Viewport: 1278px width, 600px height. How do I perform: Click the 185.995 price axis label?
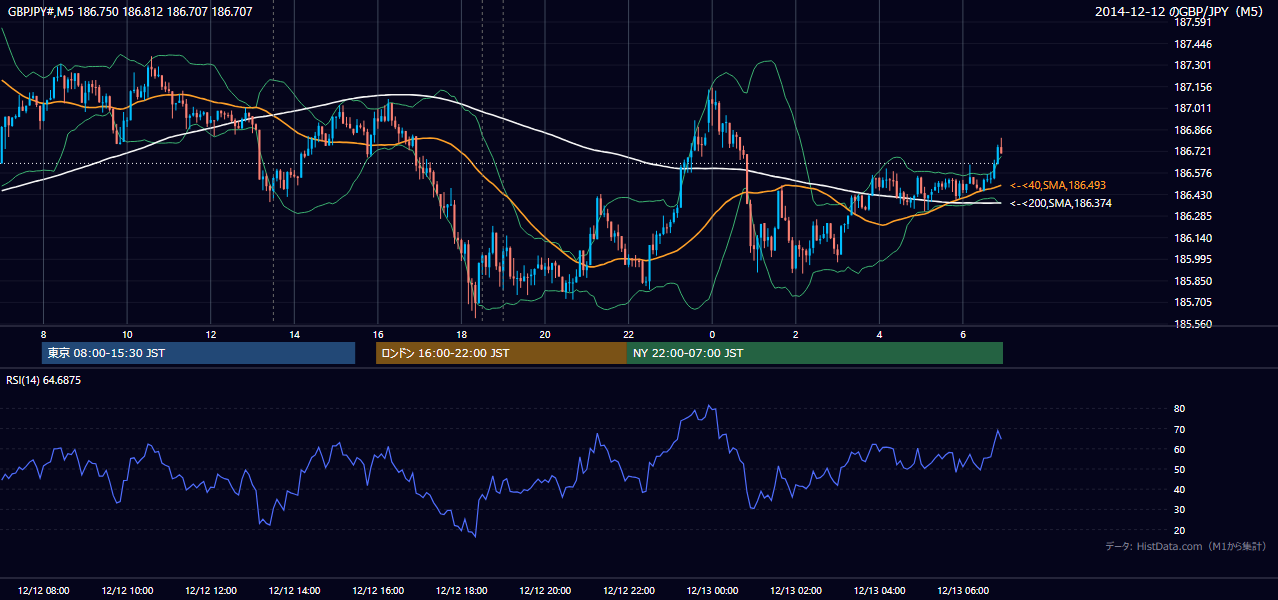1192,259
